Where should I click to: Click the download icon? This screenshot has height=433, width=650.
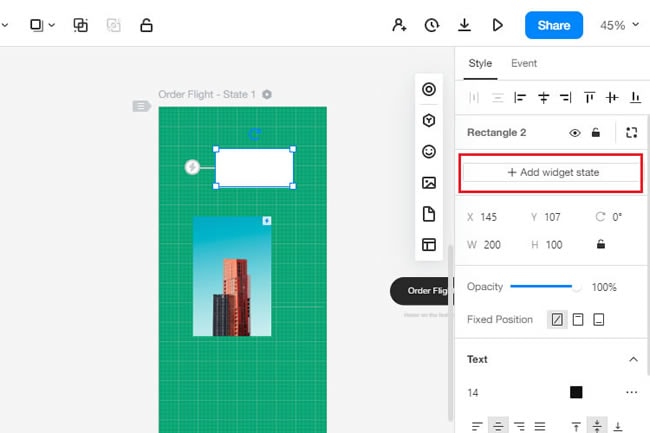tap(464, 25)
